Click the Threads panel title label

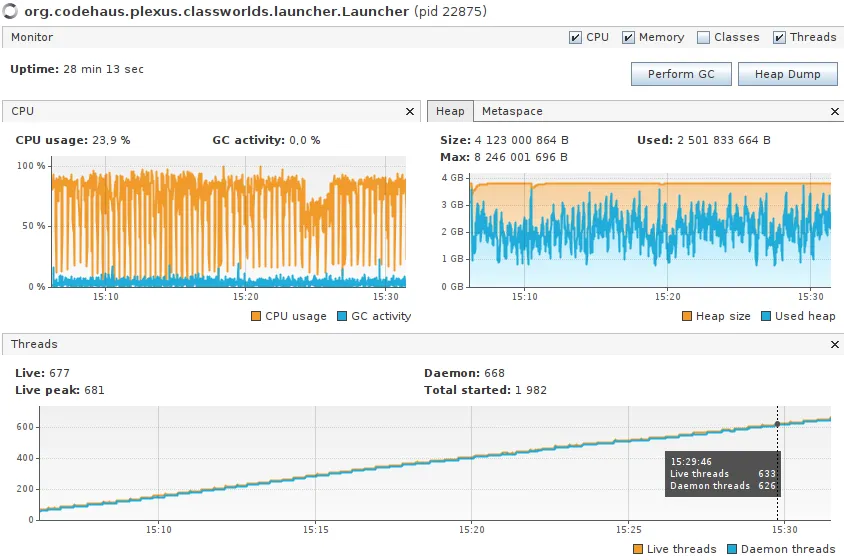point(34,344)
